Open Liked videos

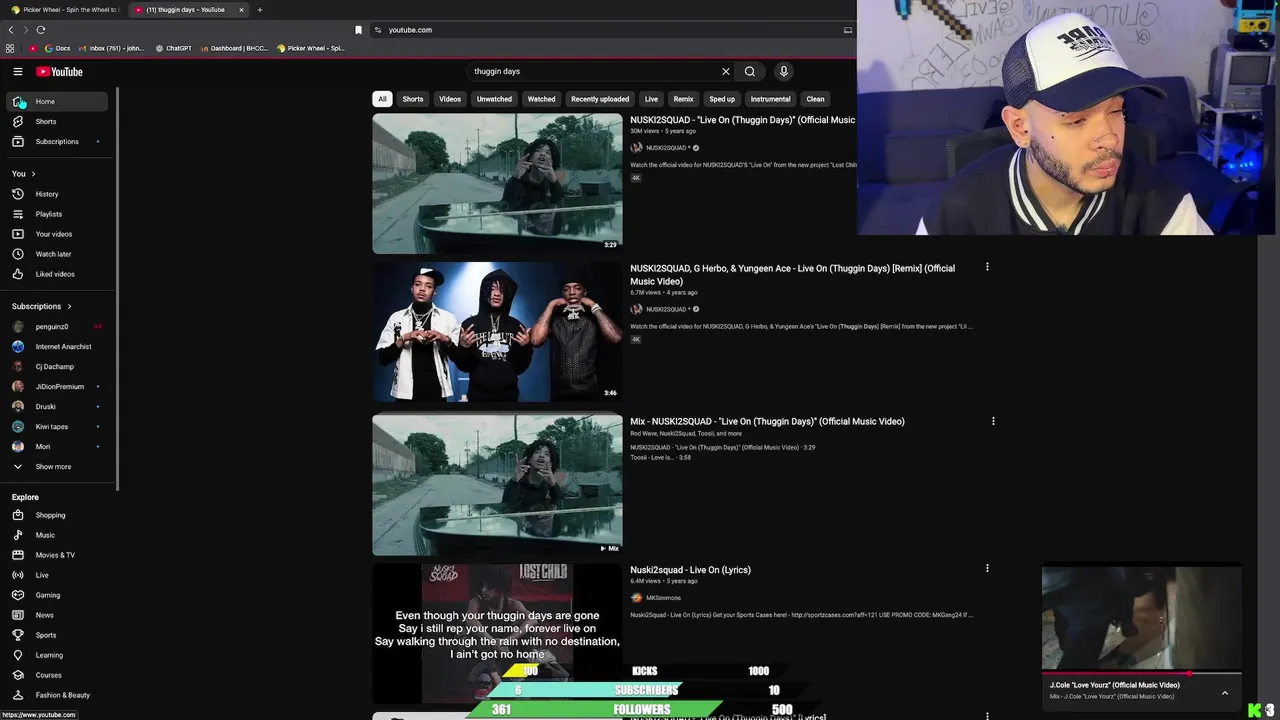pyautogui.click(x=58, y=274)
